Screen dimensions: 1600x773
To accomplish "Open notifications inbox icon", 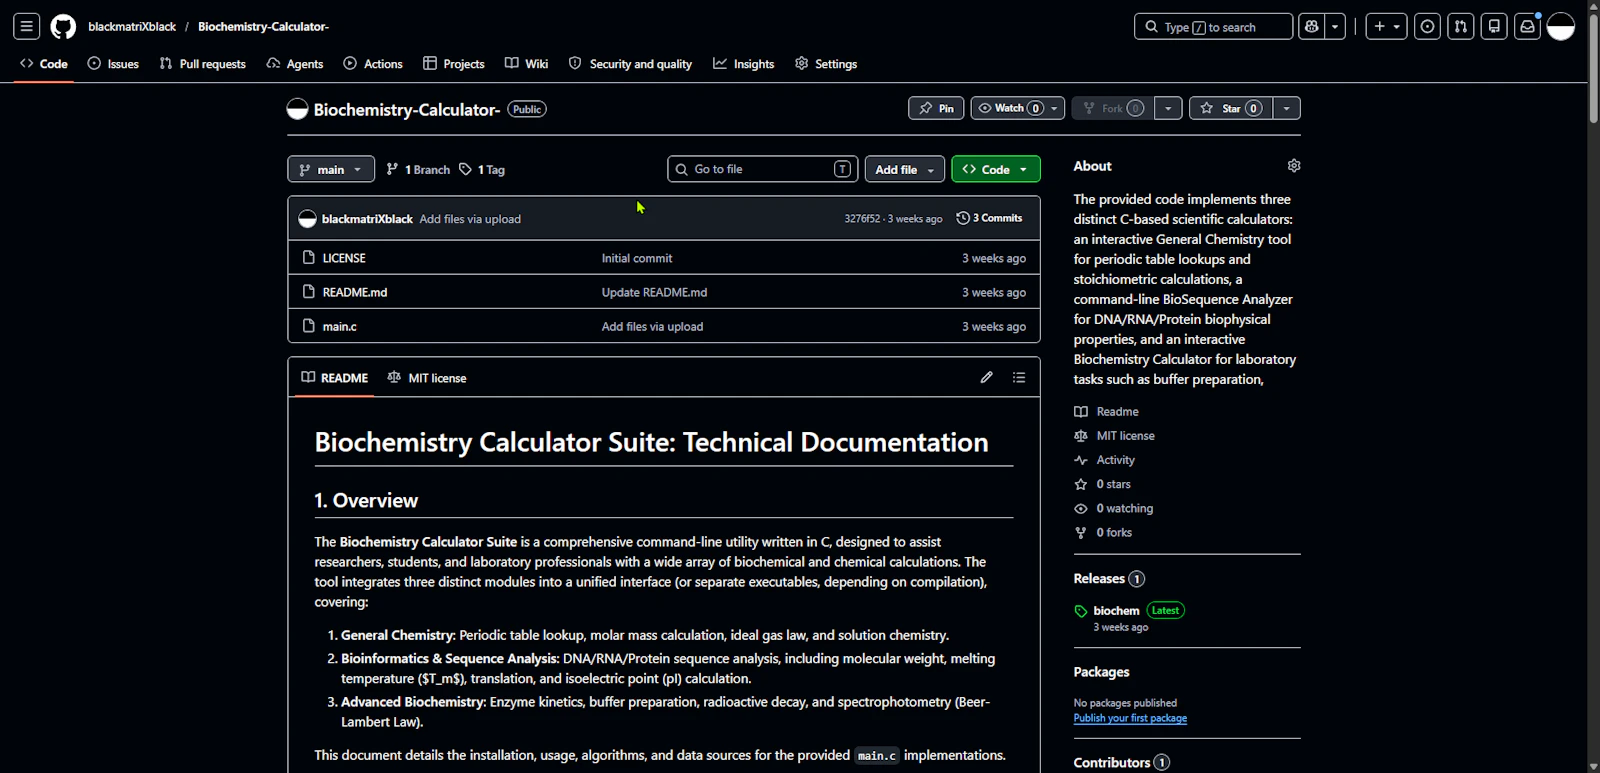I will point(1527,27).
